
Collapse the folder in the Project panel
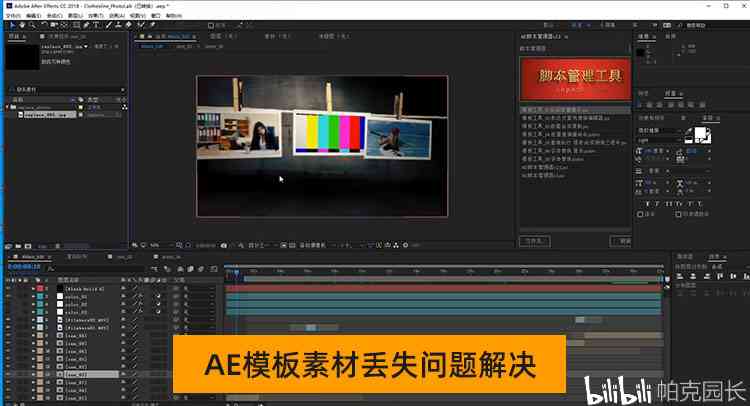click(x=7, y=108)
